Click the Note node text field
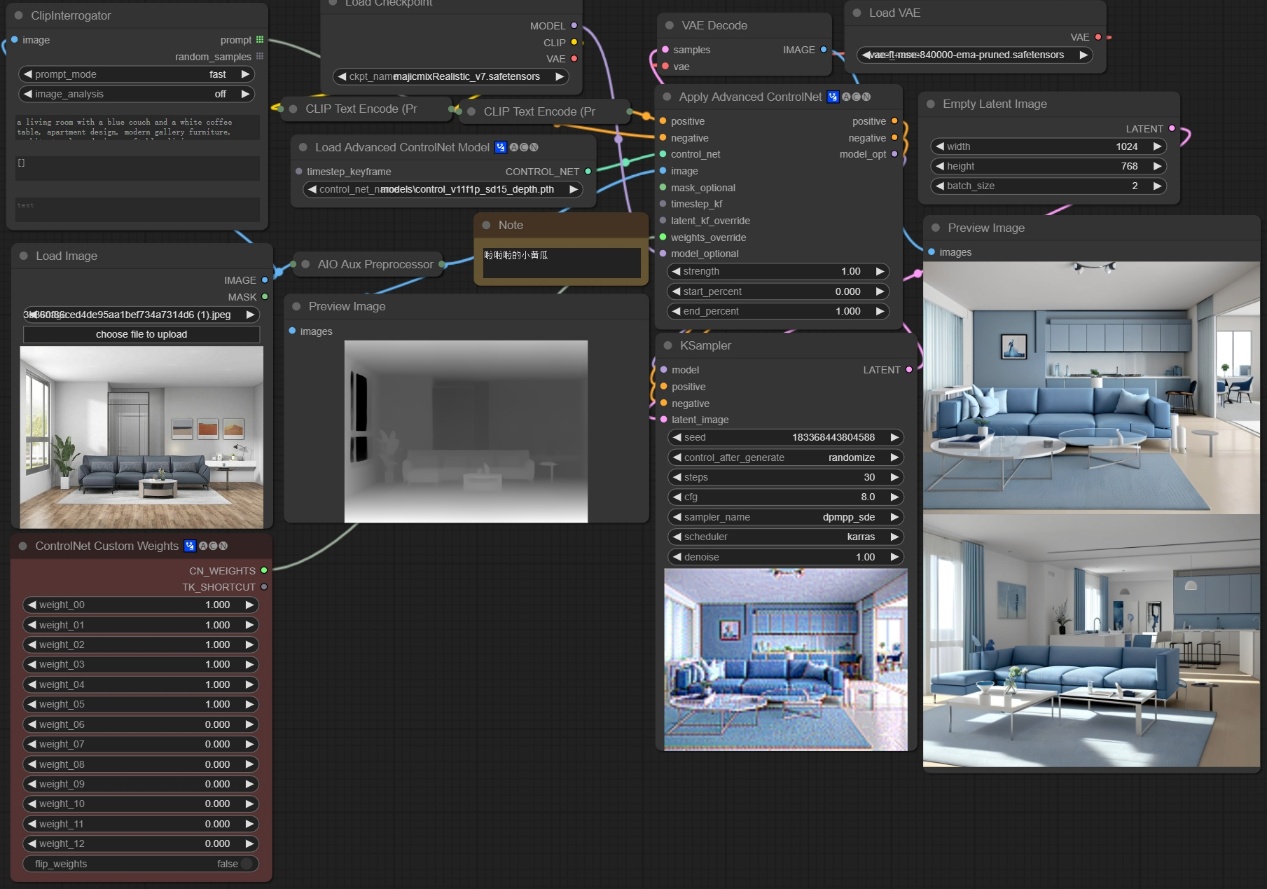Viewport: 1267px width, 889px height. click(x=560, y=262)
